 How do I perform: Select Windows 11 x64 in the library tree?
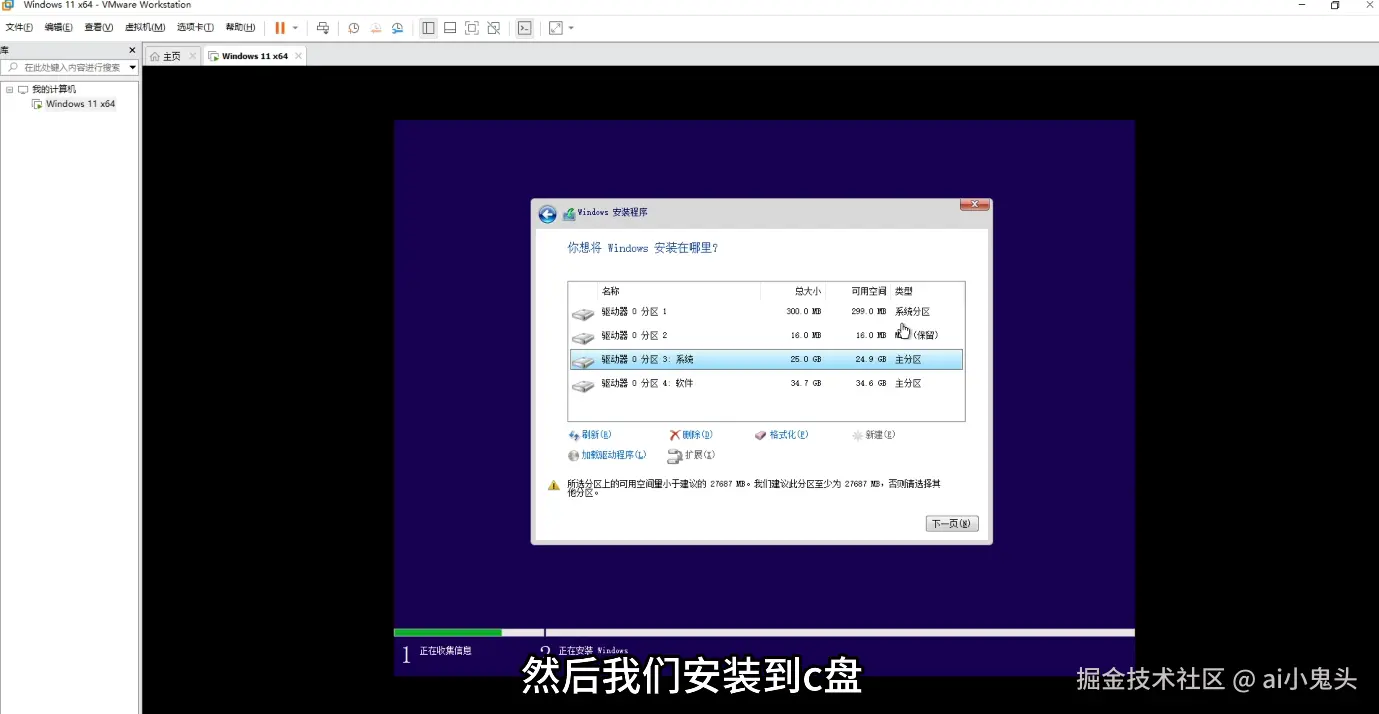pos(80,104)
